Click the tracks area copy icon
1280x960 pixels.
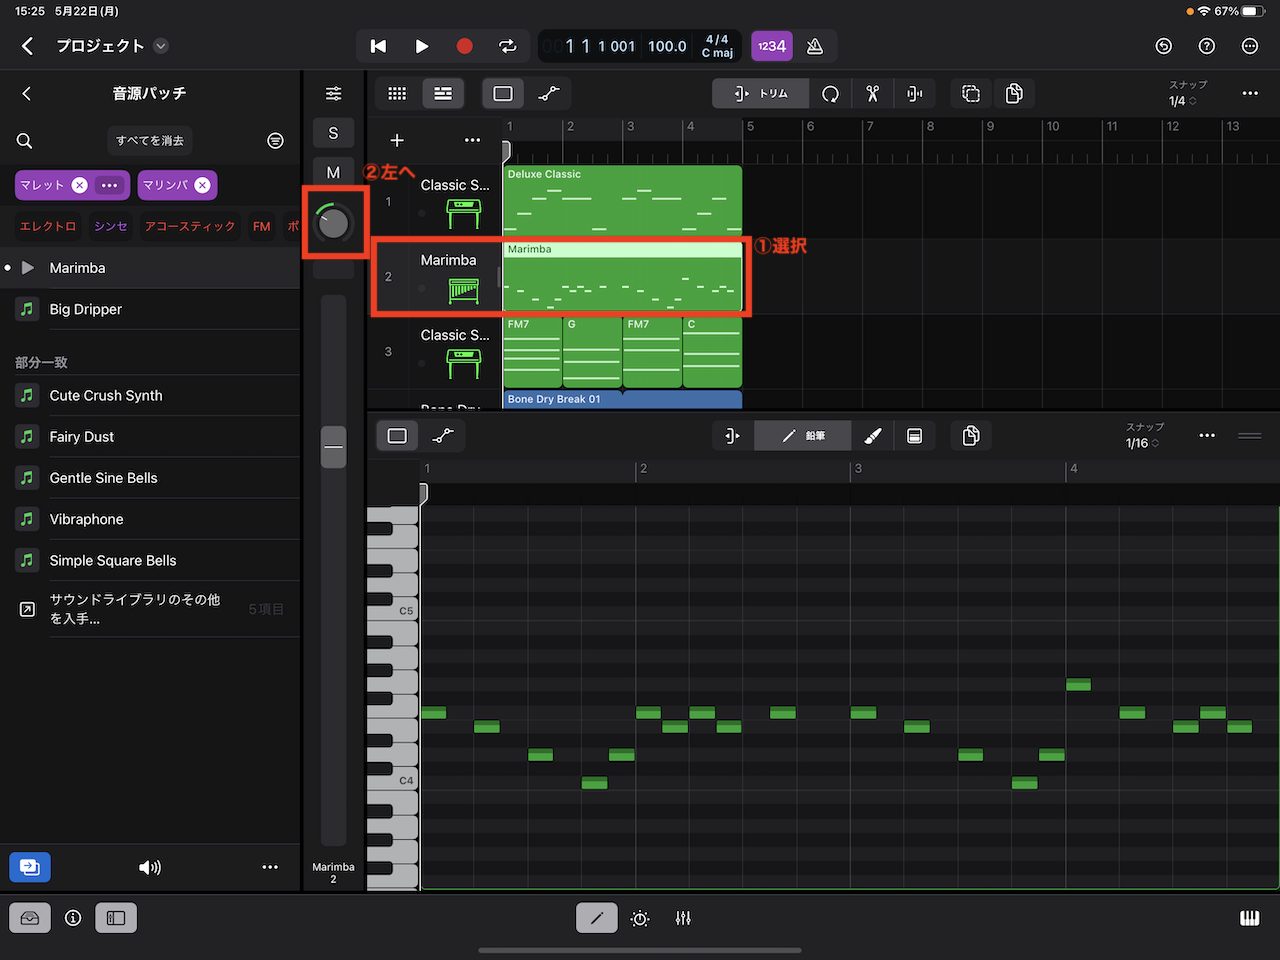(x=1014, y=93)
